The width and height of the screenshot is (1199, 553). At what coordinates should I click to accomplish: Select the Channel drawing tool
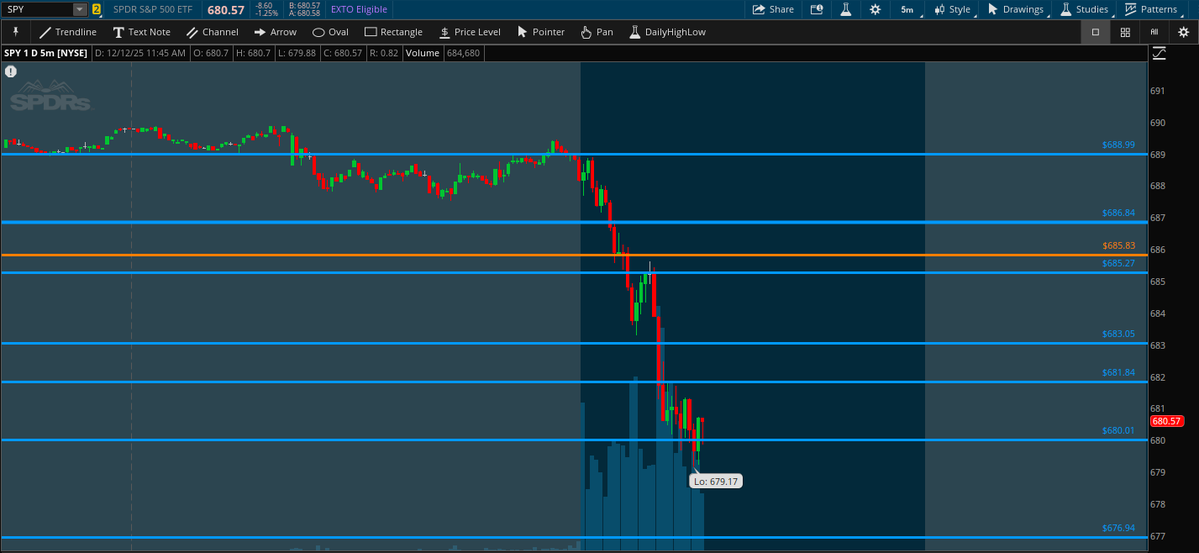[x=213, y=32]
